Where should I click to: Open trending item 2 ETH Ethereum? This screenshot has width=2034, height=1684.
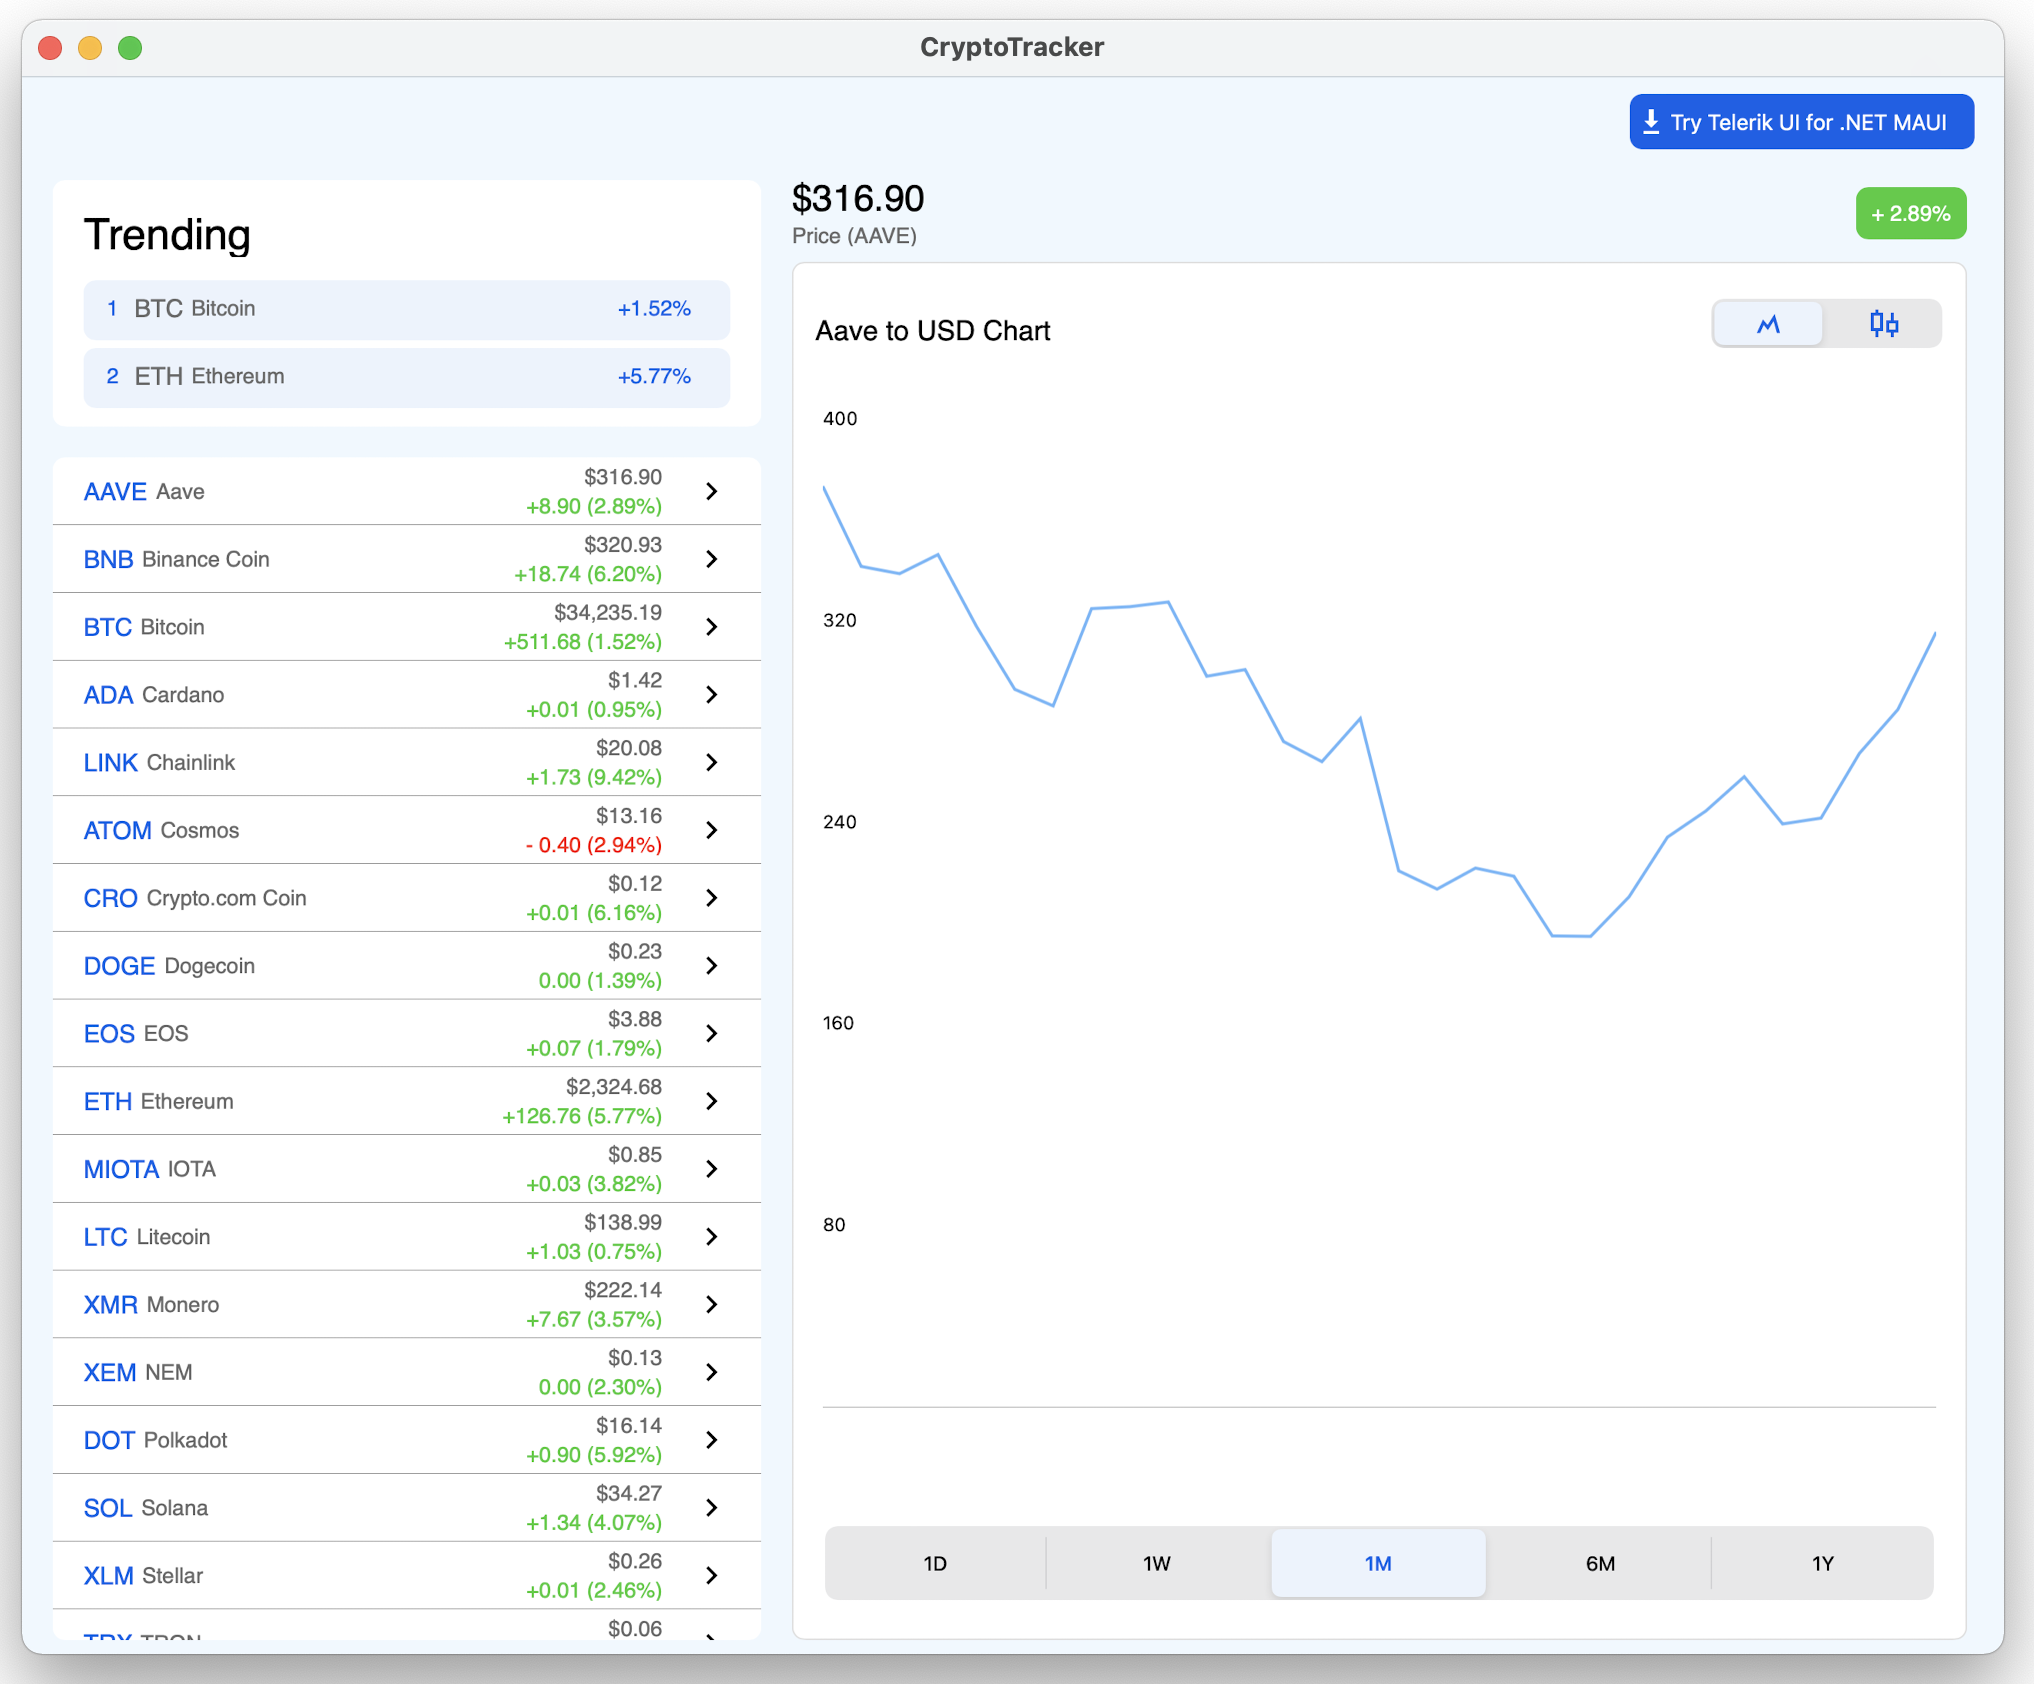click(407, 377)
